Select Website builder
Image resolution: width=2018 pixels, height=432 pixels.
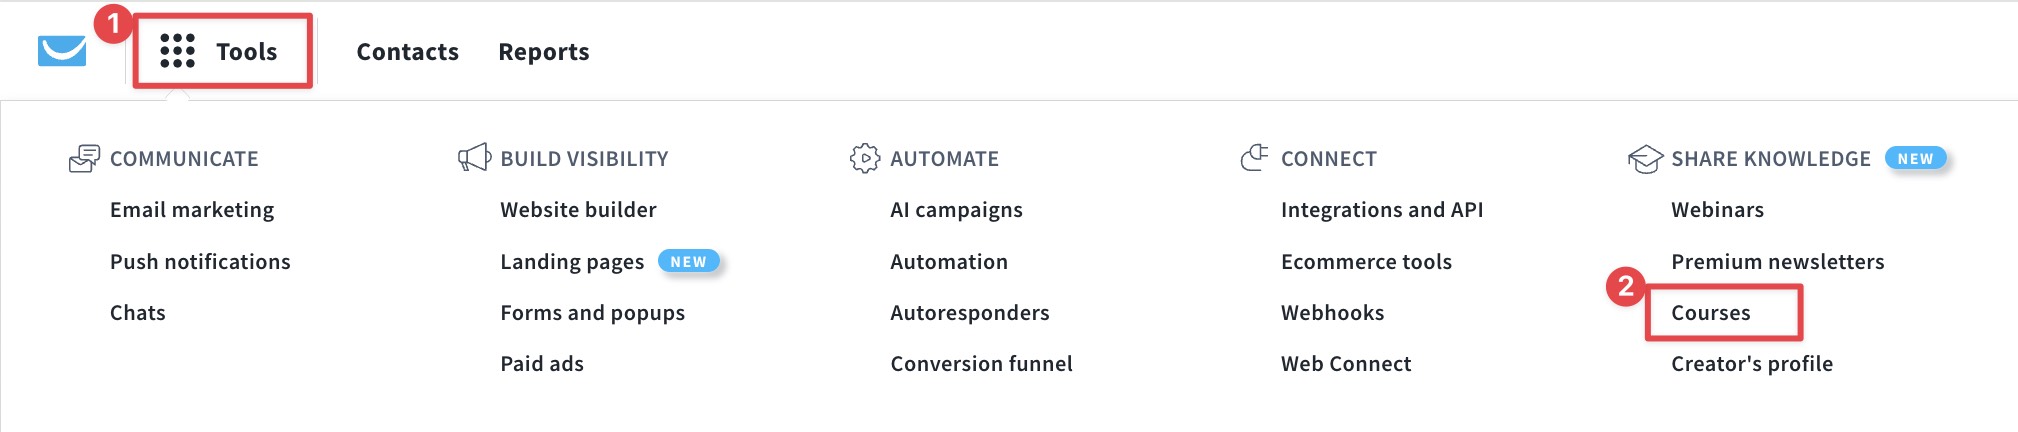(x=578, y=210)
